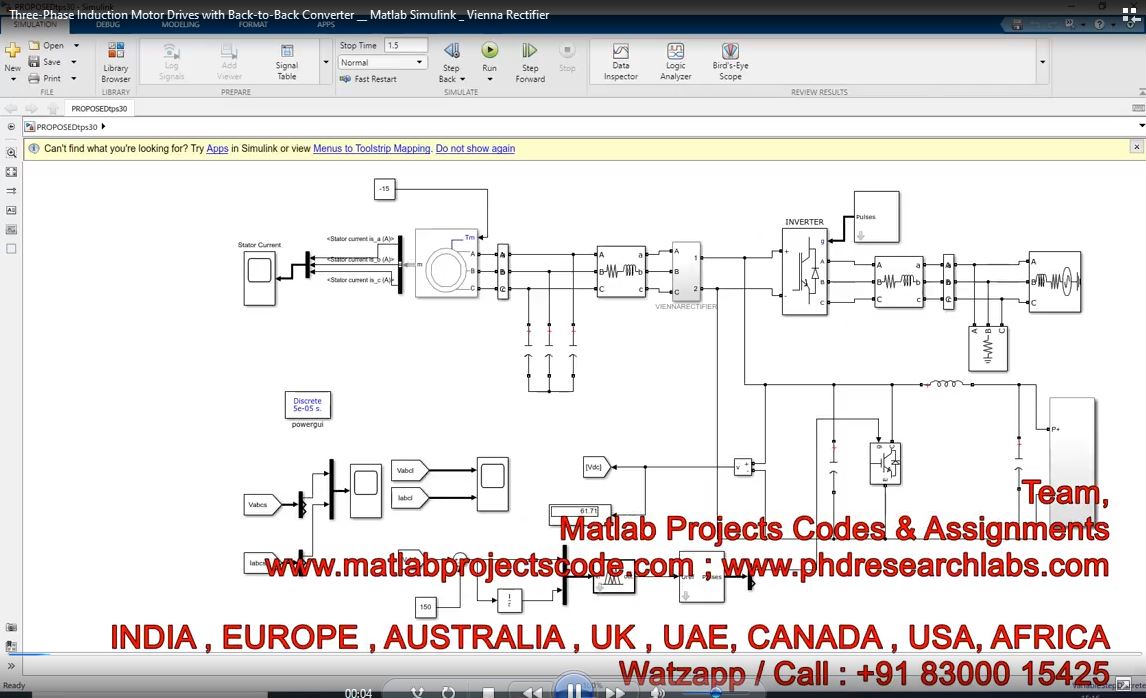Click the video player rewind button
This screenshot has width=1146, height=698.
coord(532,692)
